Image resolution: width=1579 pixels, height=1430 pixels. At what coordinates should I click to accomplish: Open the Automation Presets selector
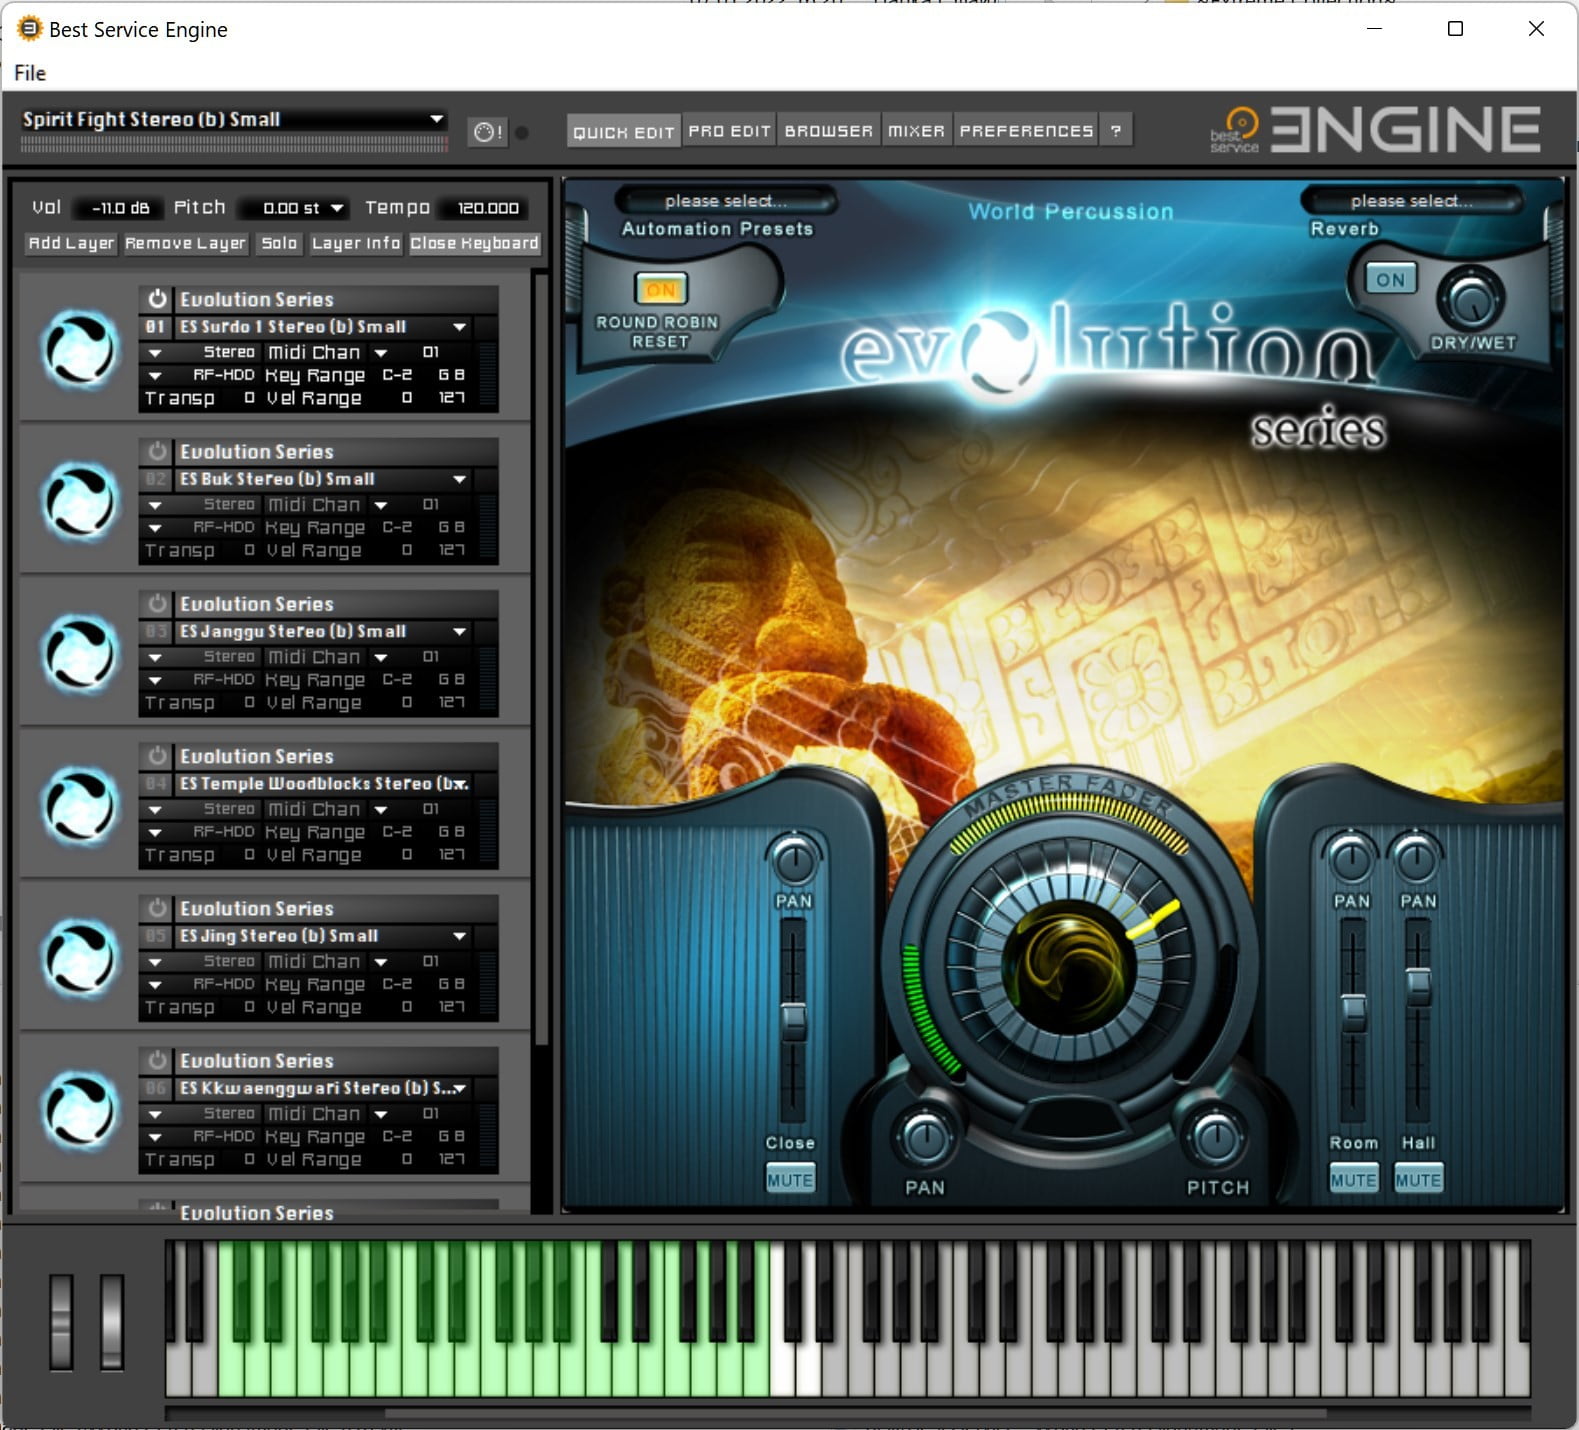[x=725, y=201]
